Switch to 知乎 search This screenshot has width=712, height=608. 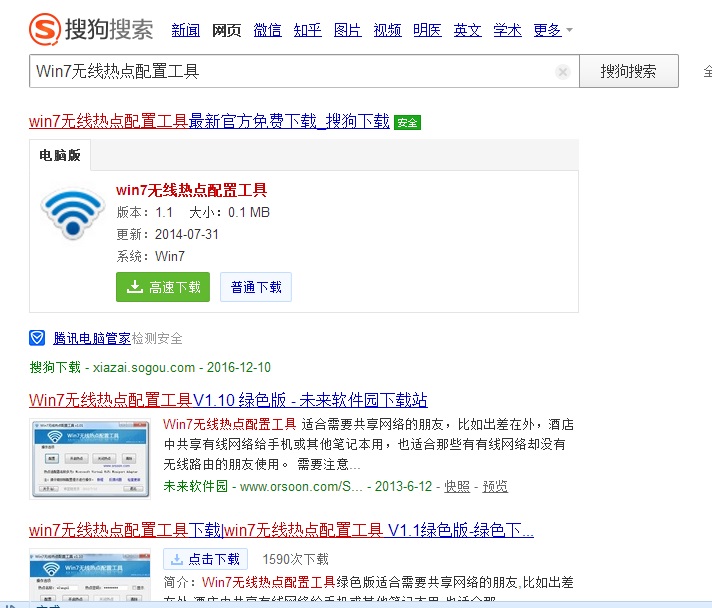307,30
